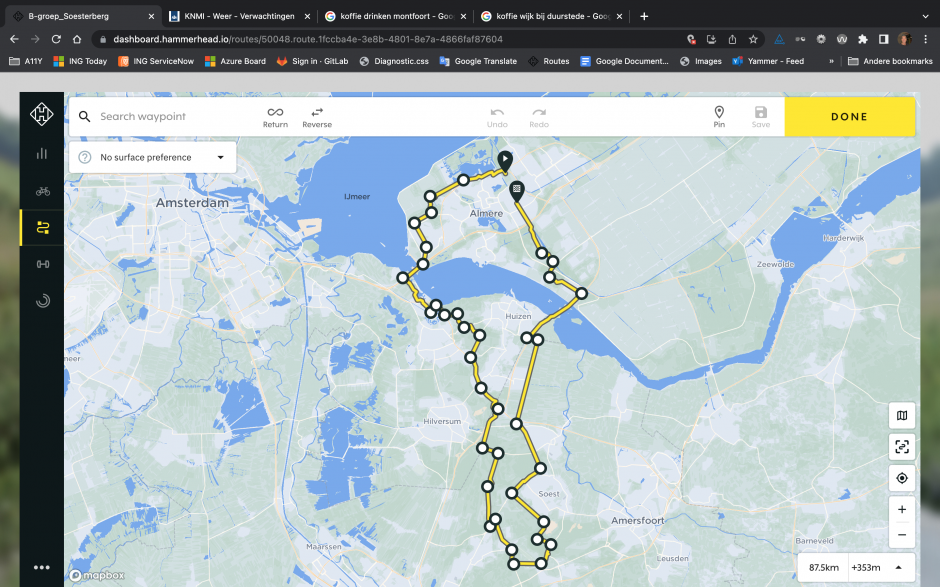This screenshot has height=587, width=940.
Task: Click the Save icon
Action: (761, 117)
